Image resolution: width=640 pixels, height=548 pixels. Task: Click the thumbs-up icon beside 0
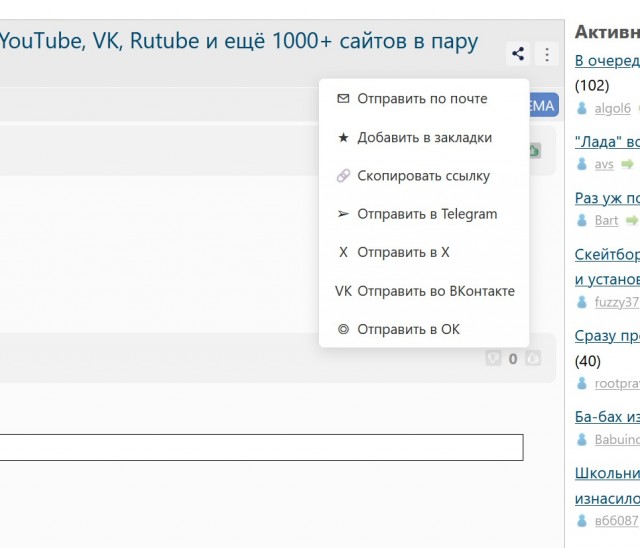click(x=533, y=358)
